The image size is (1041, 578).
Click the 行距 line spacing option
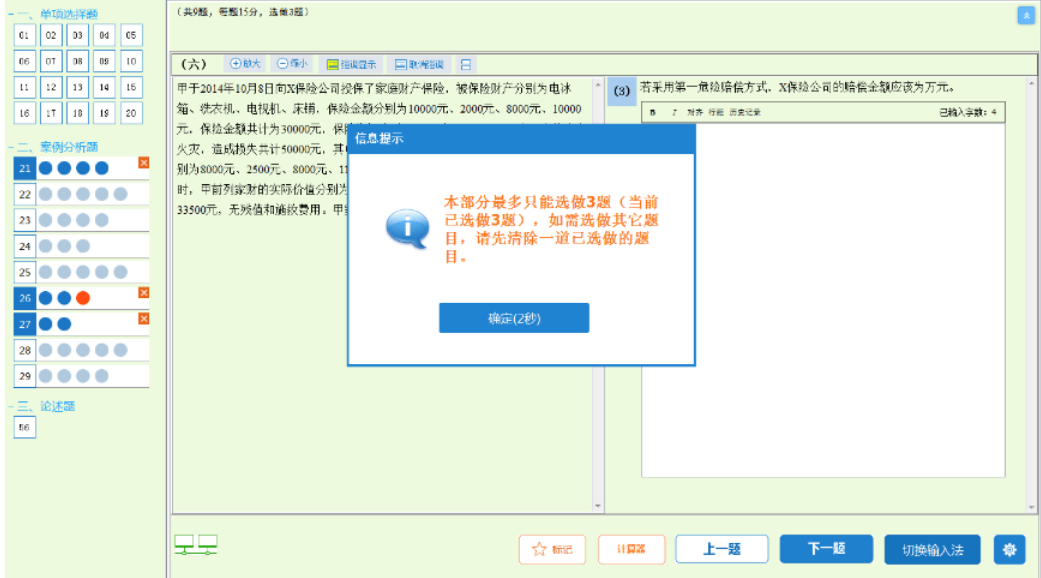[x=716, y=112]
